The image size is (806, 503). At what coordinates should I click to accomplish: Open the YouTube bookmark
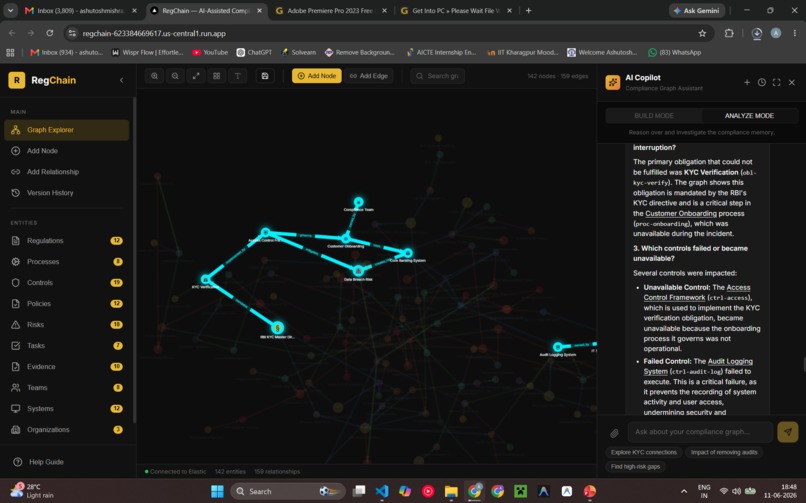(x=210, y=52)
